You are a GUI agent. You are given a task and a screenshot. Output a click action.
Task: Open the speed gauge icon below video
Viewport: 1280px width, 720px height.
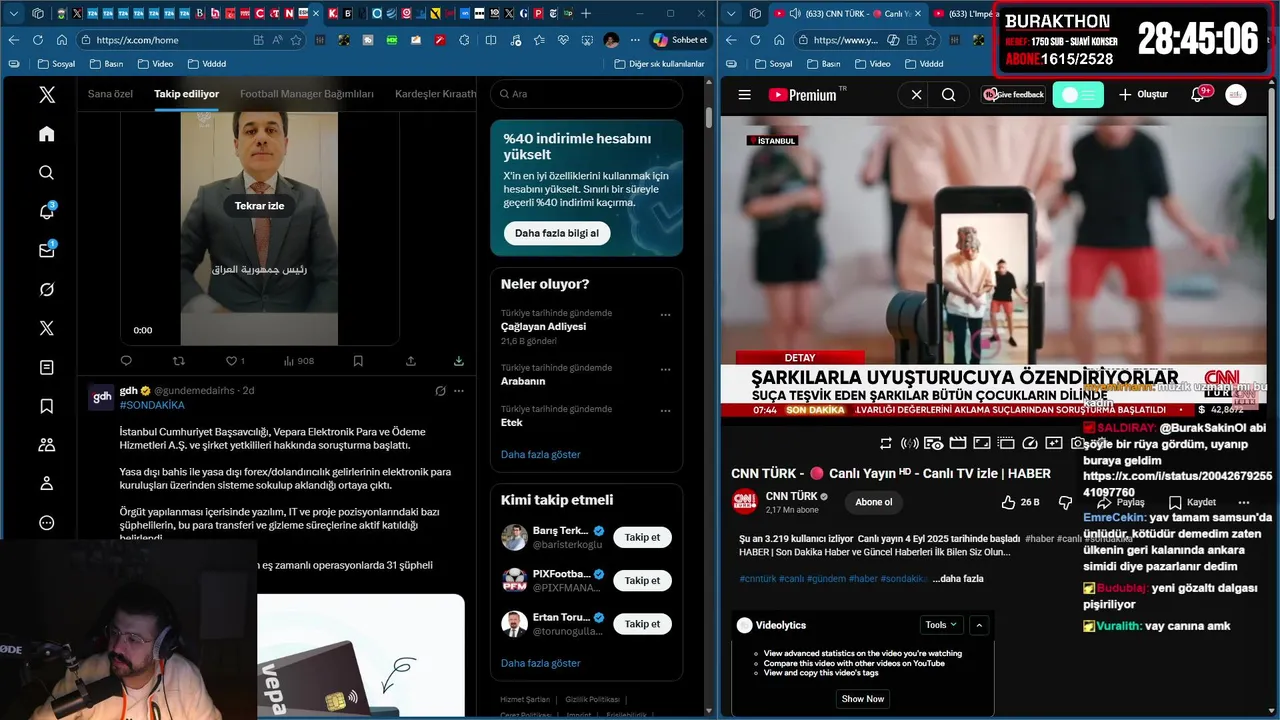tap(1030, 443)
